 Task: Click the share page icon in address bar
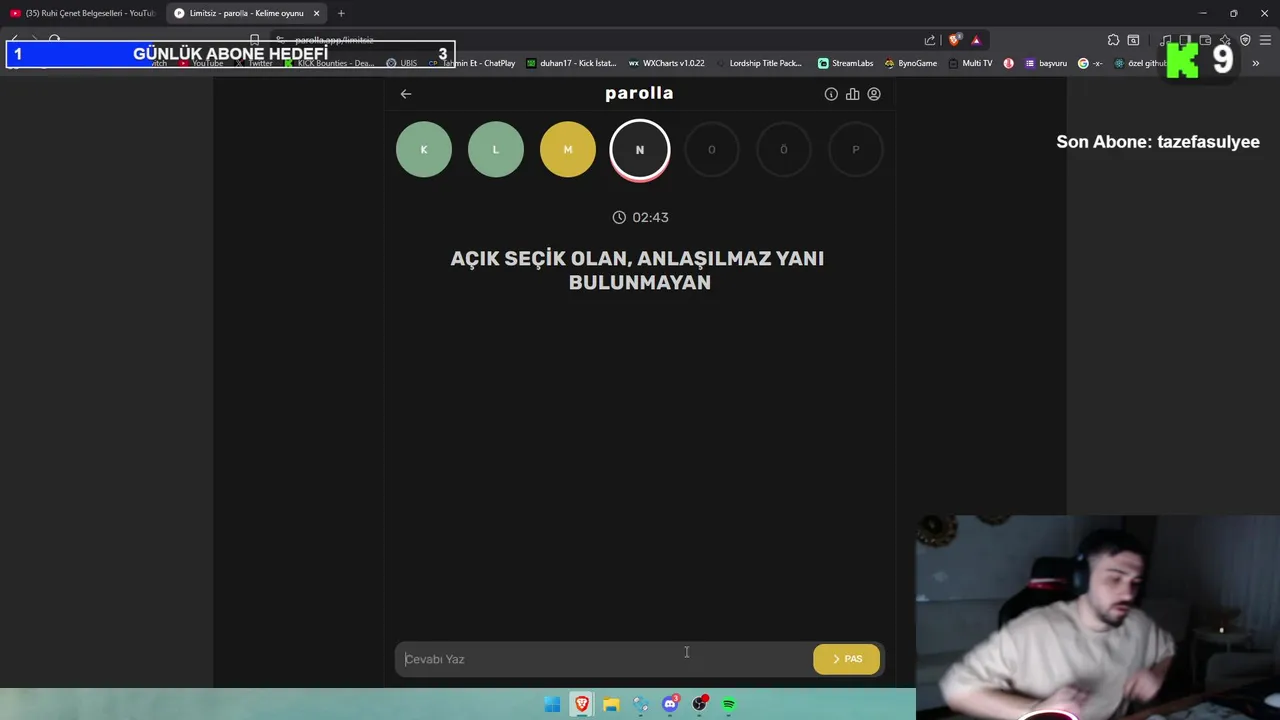tap(930, 40)
